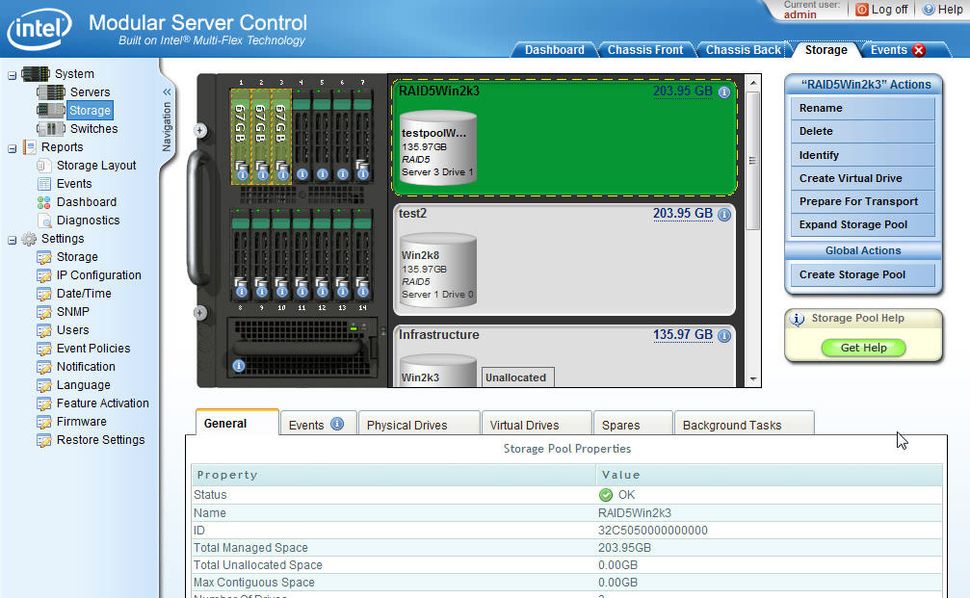Click the Infrastructure 135.97 GB link

coord(683,335)
